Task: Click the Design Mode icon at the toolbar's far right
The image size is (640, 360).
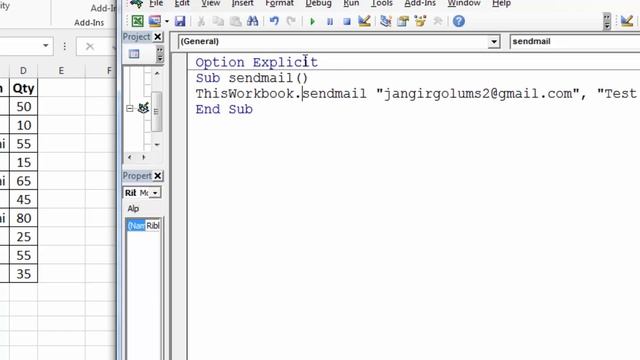Action: (627, 21)
